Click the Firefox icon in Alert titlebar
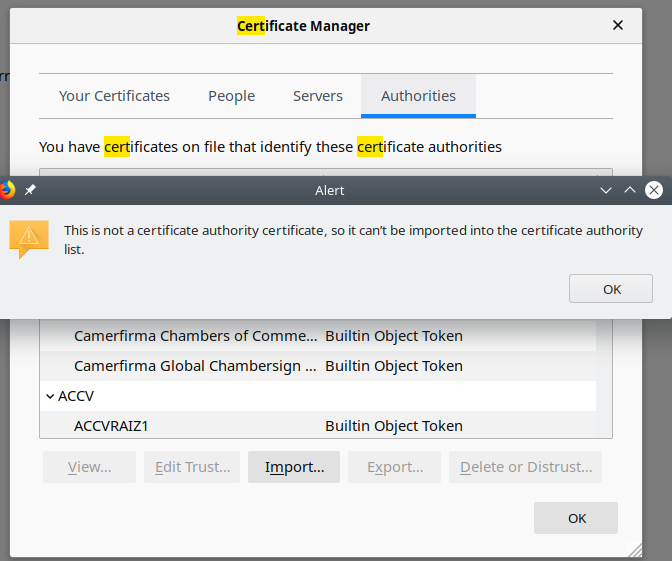Viewport: 672px width, 561px height. (7, 190)
